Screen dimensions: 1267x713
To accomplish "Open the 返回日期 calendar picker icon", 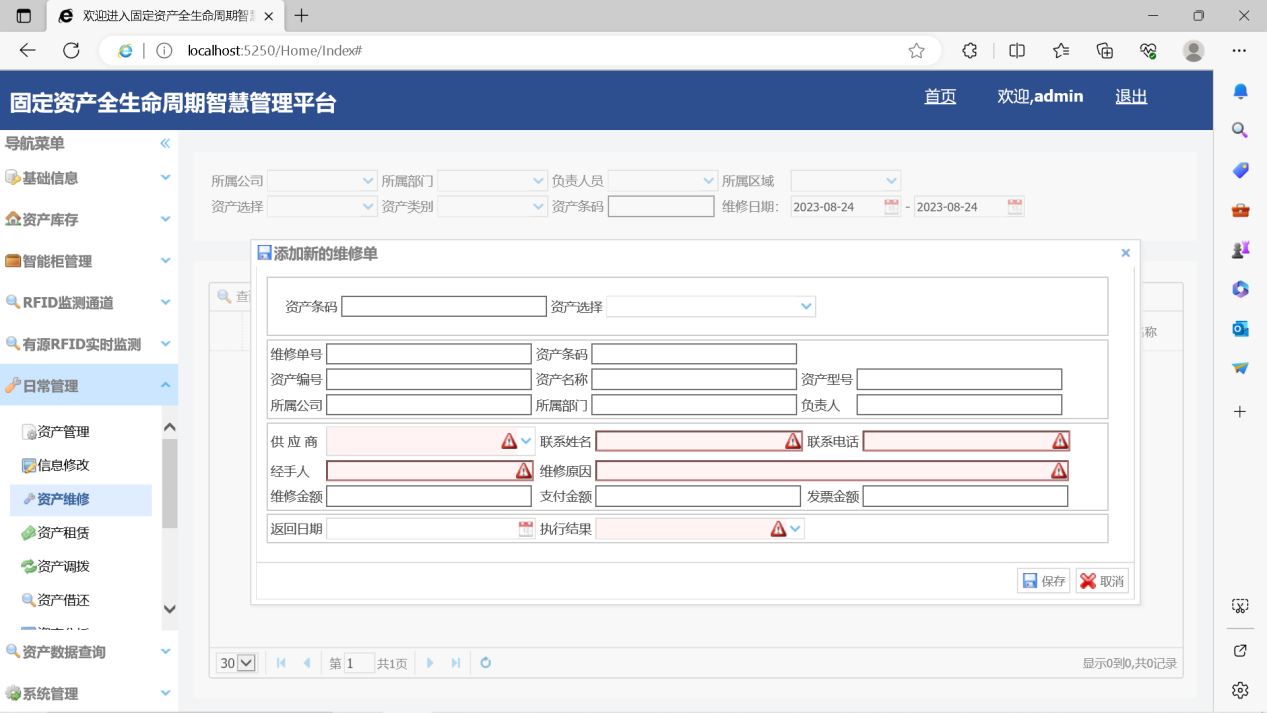I will click(x=526, y=529).
